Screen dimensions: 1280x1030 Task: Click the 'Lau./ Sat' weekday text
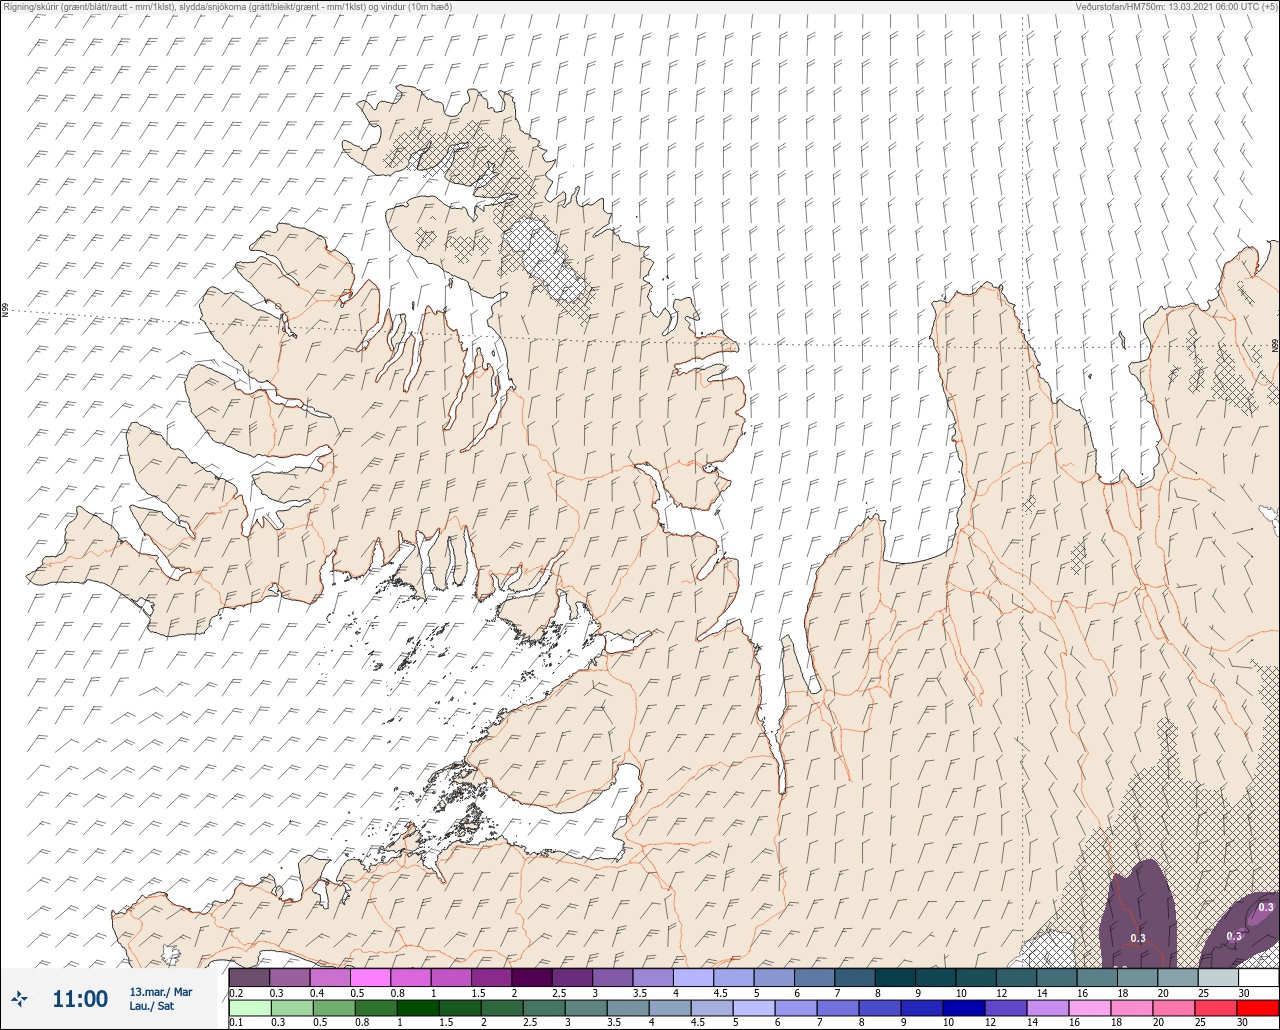[x=152, y=1006]
